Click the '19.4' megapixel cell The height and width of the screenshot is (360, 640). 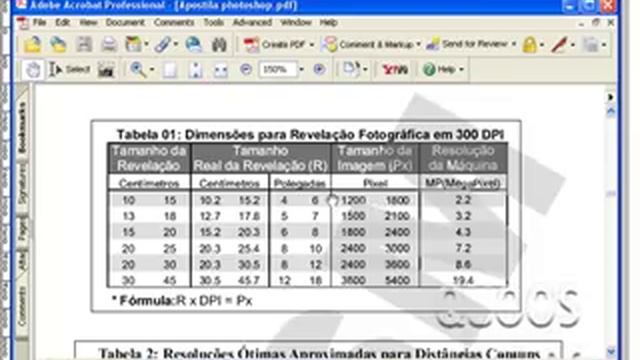tap(463, 280)
